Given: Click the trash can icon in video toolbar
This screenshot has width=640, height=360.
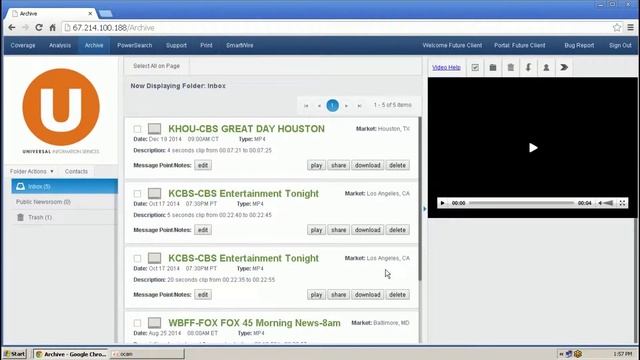Looking at the screenshot, I should point(511,67).
